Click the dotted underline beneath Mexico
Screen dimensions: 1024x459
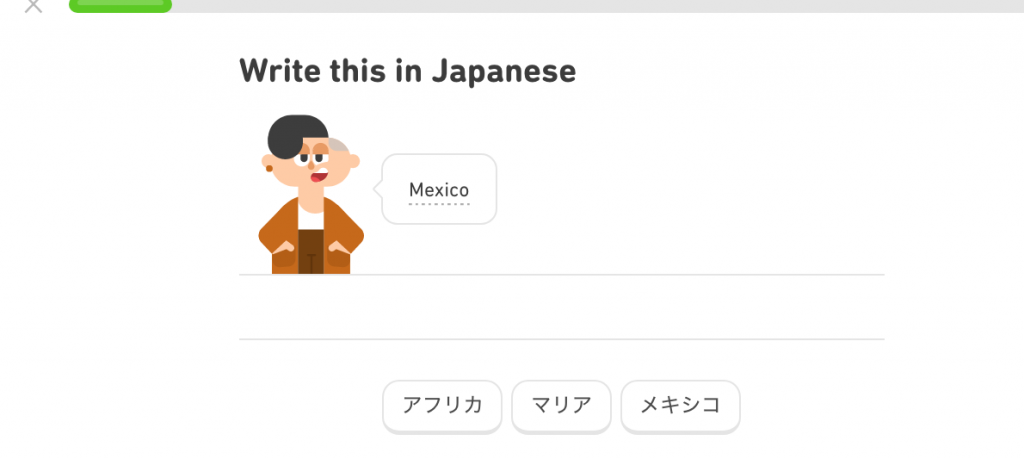438,203
